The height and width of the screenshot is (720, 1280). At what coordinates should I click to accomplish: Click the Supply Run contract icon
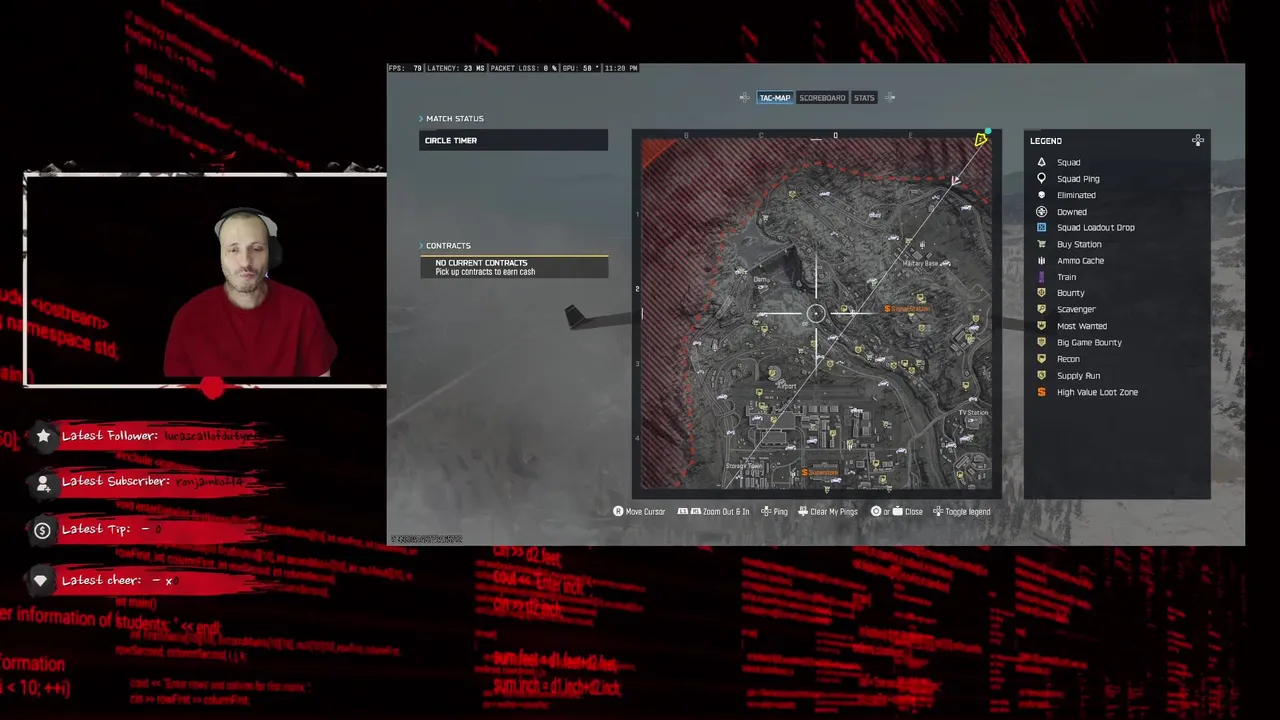coord(1041,375)
